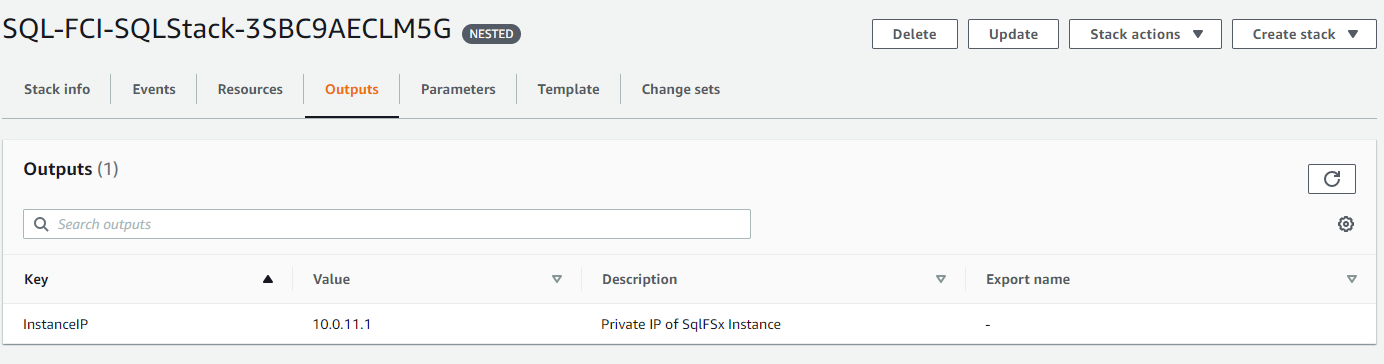Open the Change sets tab

[x=681, y=89]
